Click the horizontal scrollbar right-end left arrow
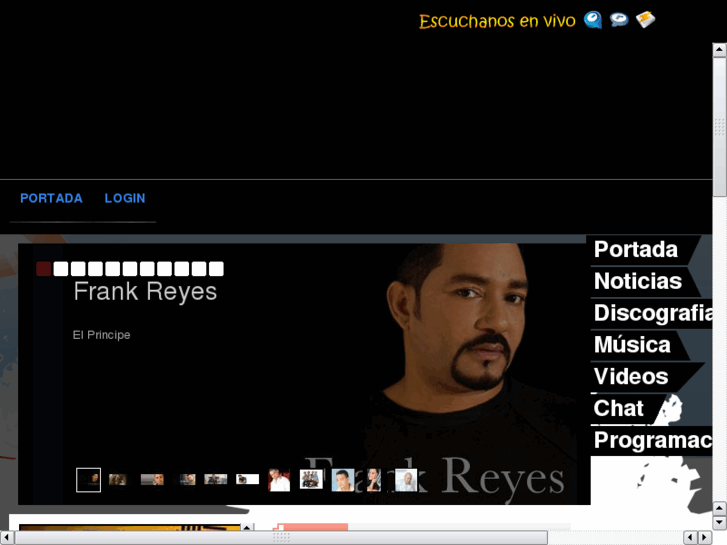 pyautogui.click(x=690, y=538)
